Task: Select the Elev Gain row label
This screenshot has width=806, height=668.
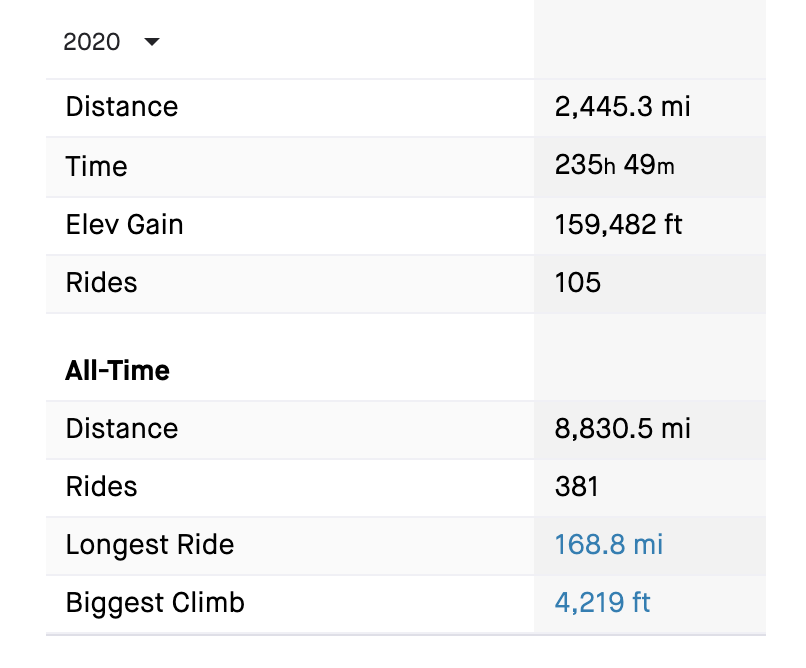Action: click(124, 225)
